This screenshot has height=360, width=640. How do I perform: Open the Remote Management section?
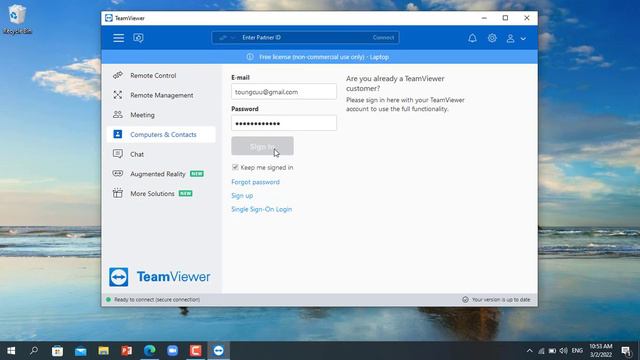[161, 95]
